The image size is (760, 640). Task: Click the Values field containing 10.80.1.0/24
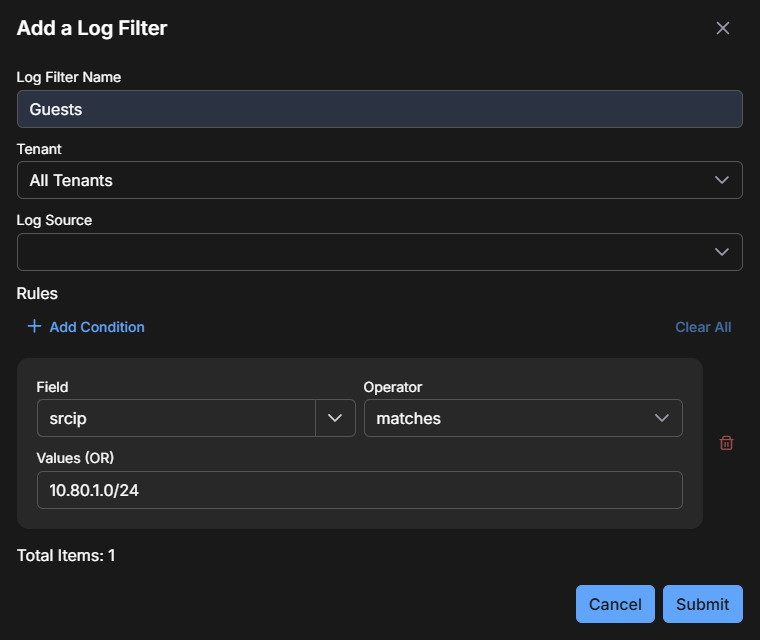coord(359,490)
